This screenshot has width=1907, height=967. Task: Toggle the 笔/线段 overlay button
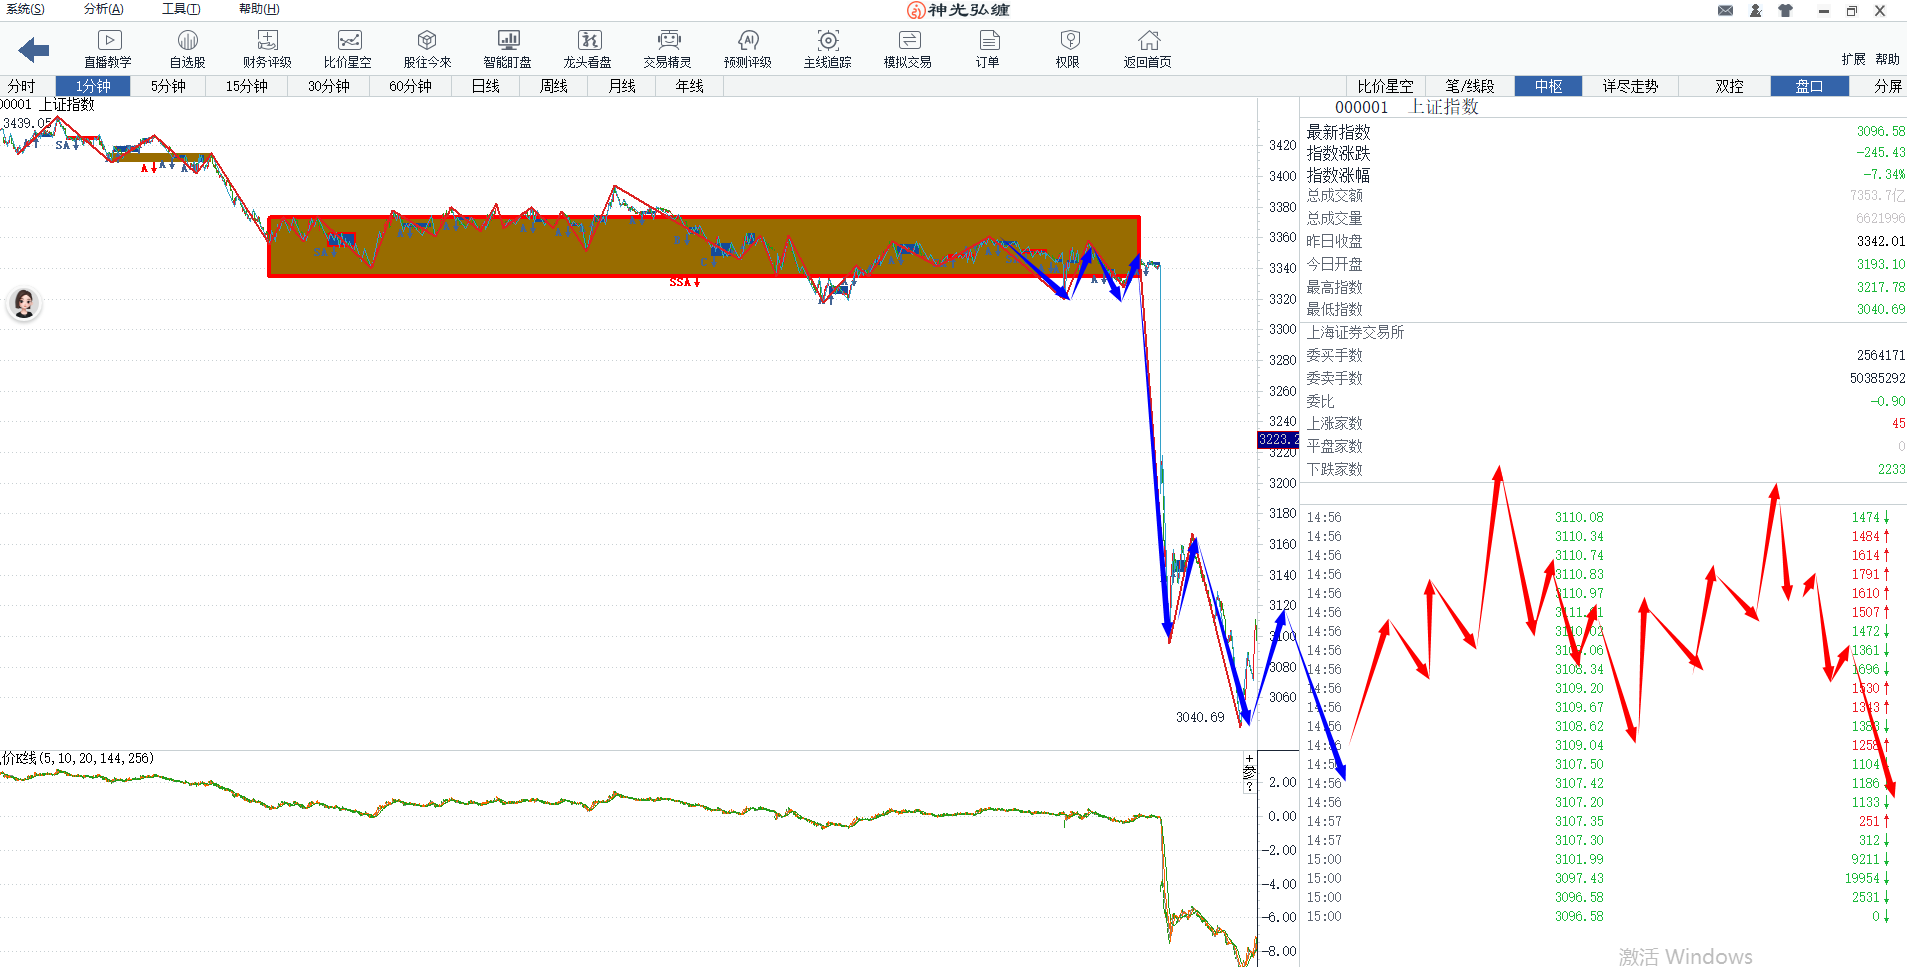click(x=1469, y=86)
